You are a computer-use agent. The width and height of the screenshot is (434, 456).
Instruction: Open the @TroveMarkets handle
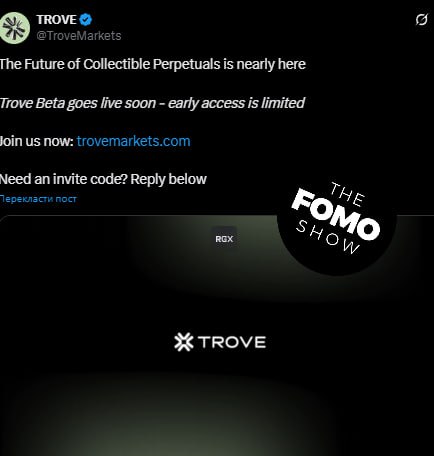[79, 36]
